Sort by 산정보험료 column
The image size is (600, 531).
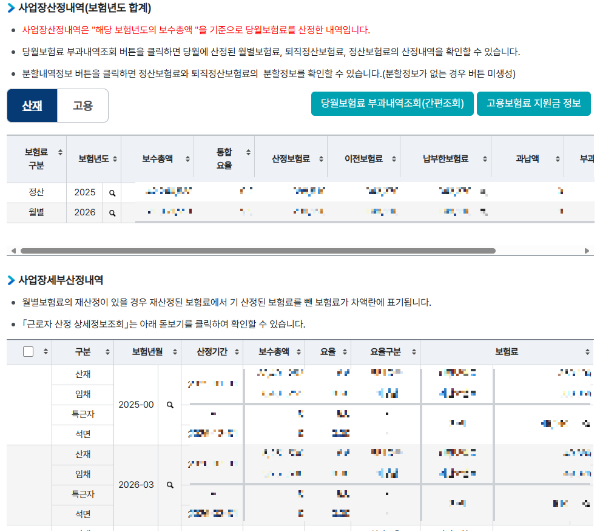tap(321, 159)
